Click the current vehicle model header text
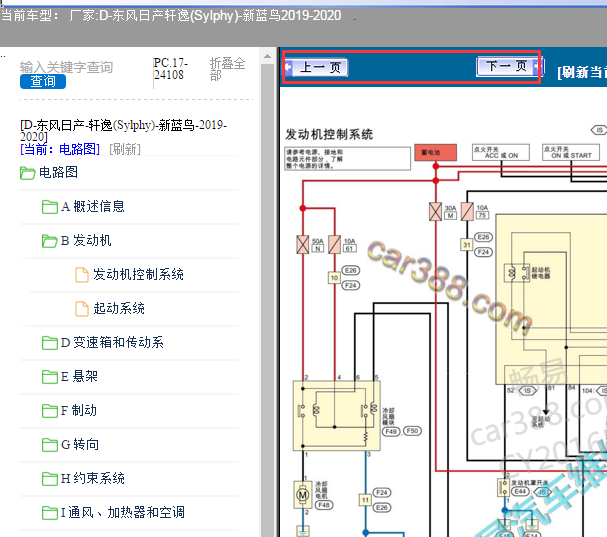607x537 pixels. tap(171, 15)
